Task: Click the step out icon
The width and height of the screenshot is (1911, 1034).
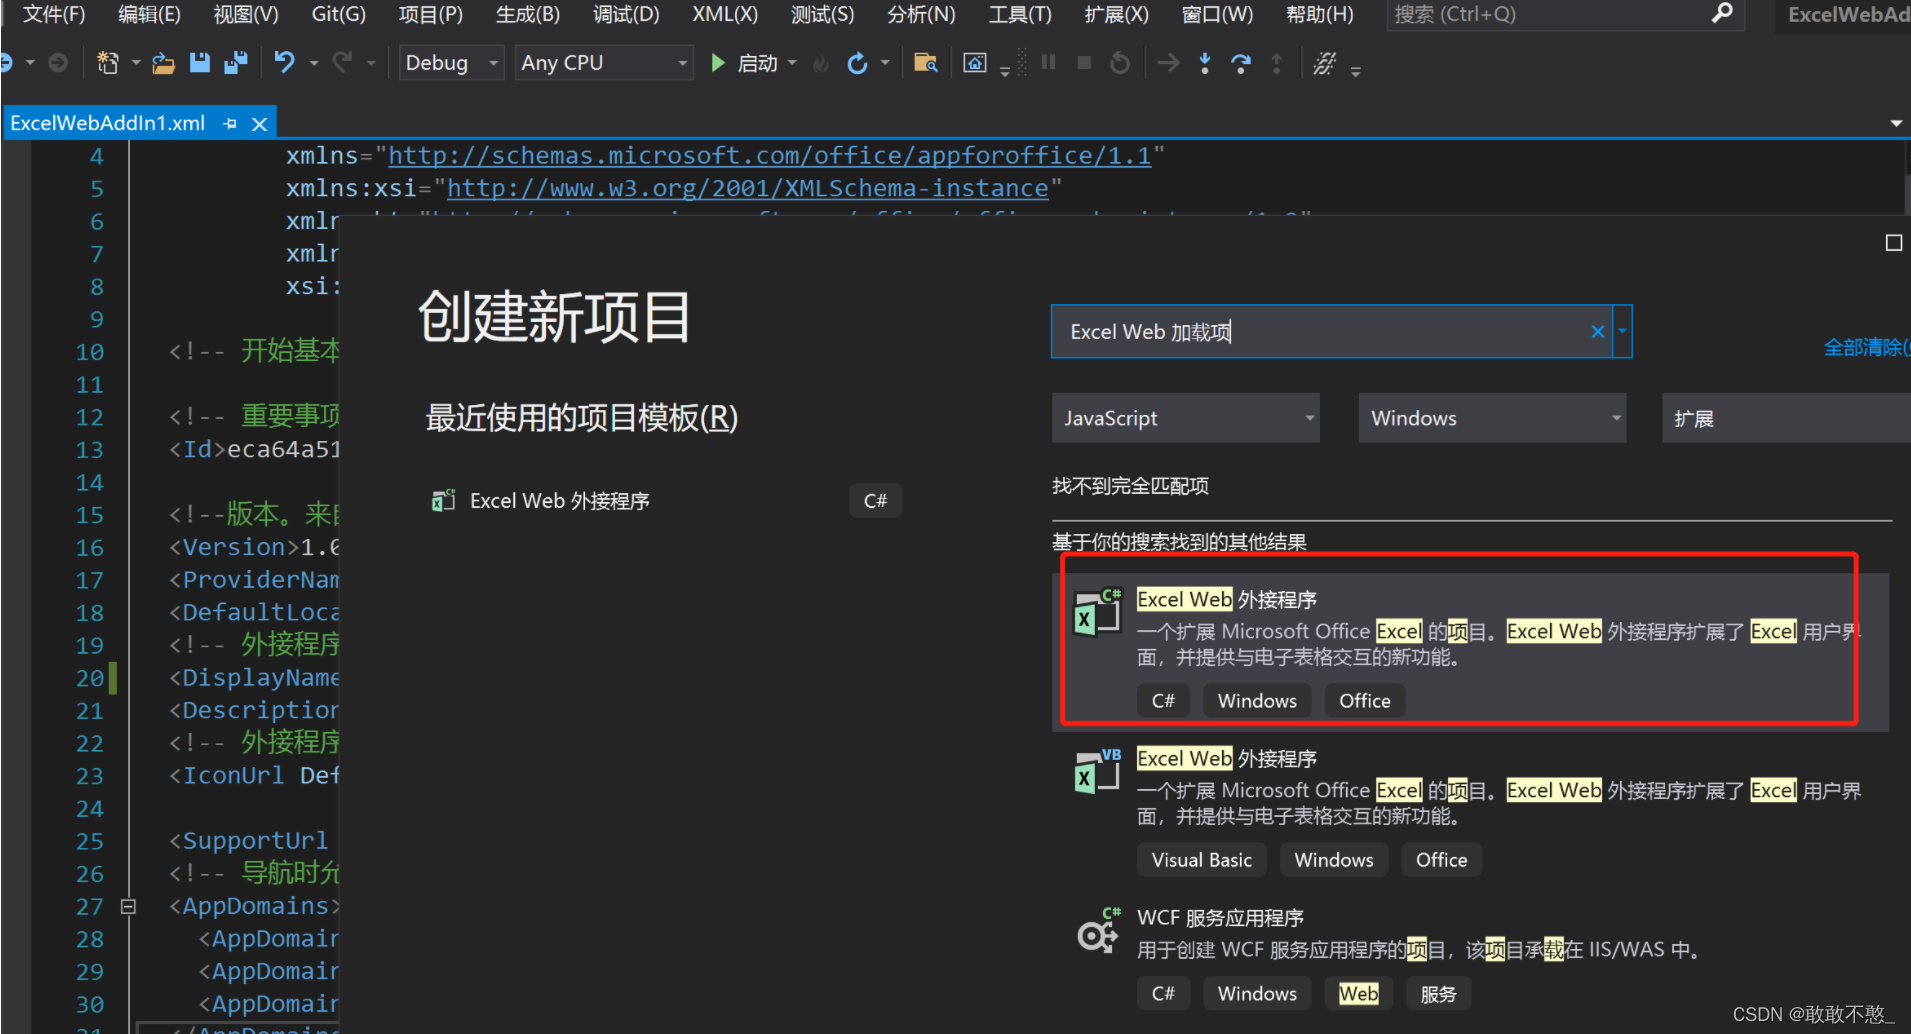Action: coord(1277,63)
